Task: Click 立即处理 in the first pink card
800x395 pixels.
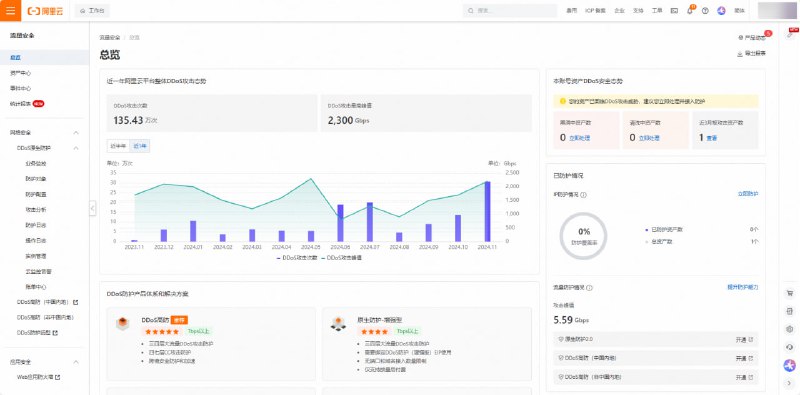Action: [580, 138]
